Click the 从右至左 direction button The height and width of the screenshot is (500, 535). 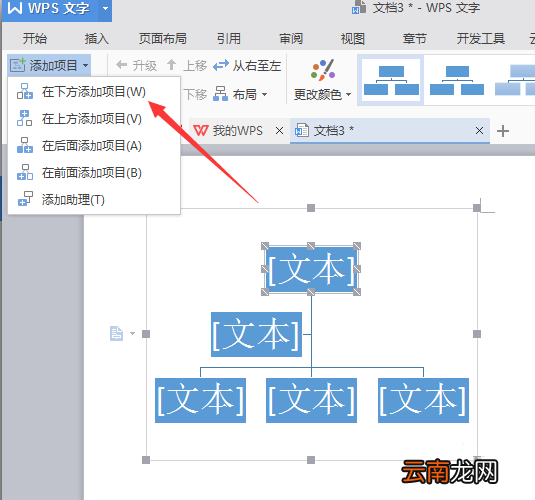(x=247, y=65)
